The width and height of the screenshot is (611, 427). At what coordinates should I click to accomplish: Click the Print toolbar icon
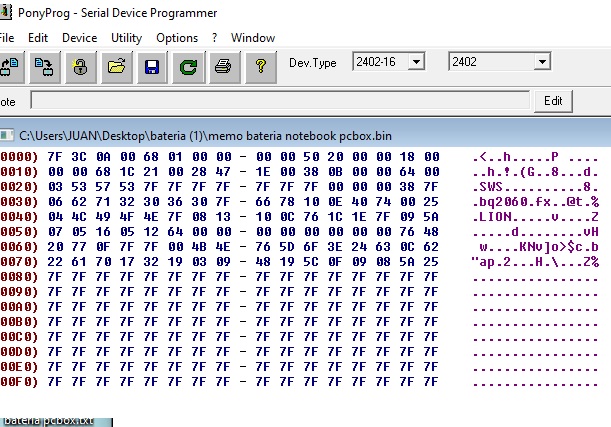pos(224,67)
